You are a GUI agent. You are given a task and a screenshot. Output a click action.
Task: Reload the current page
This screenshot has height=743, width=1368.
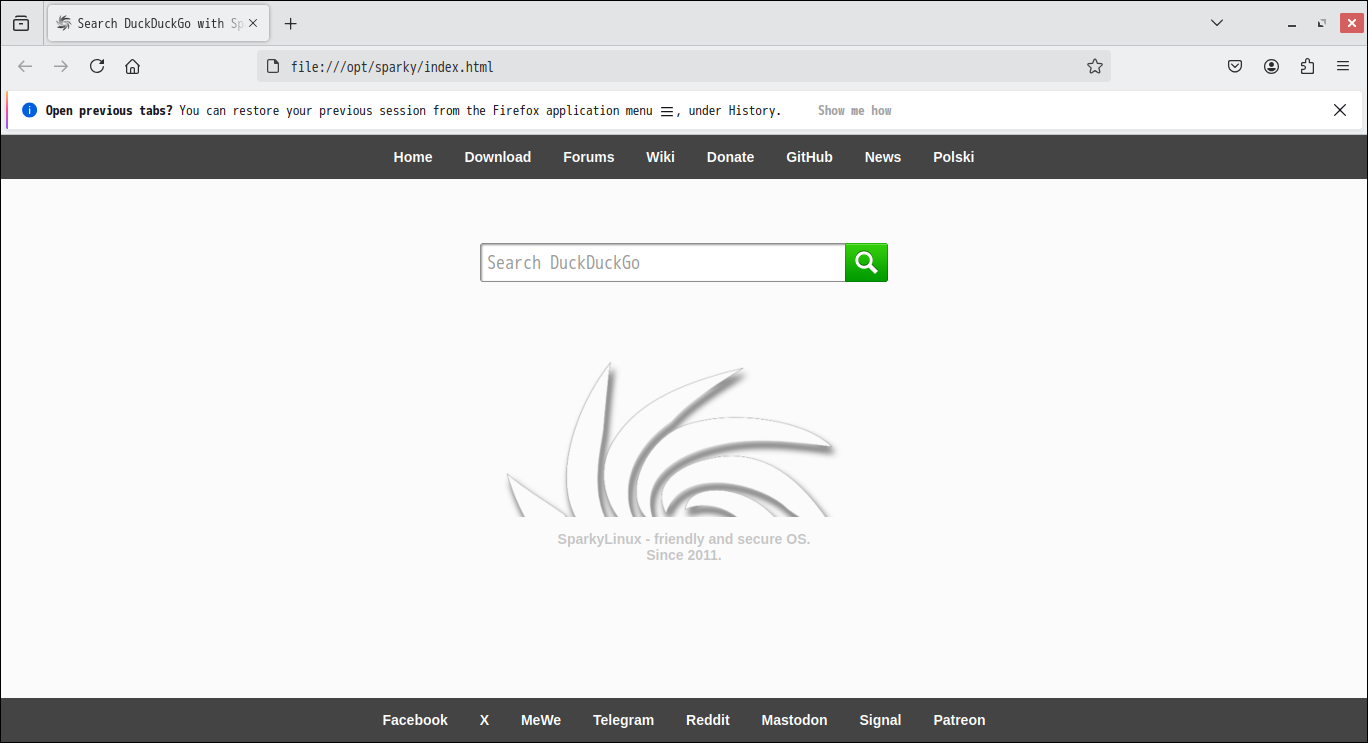(x=97, y=67)
